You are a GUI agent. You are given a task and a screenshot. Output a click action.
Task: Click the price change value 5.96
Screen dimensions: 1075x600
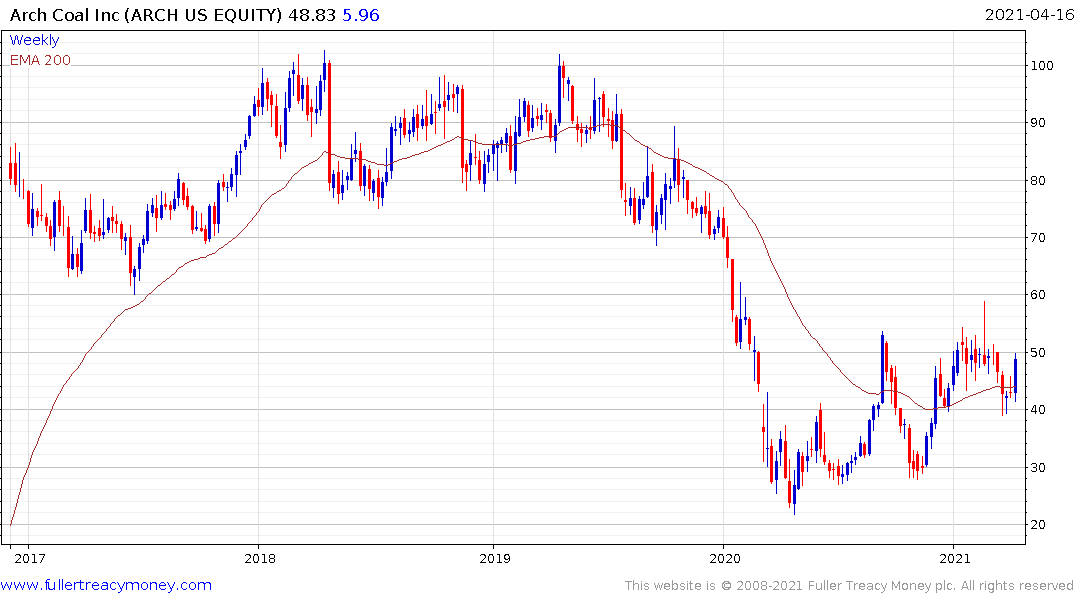(361, 15)
